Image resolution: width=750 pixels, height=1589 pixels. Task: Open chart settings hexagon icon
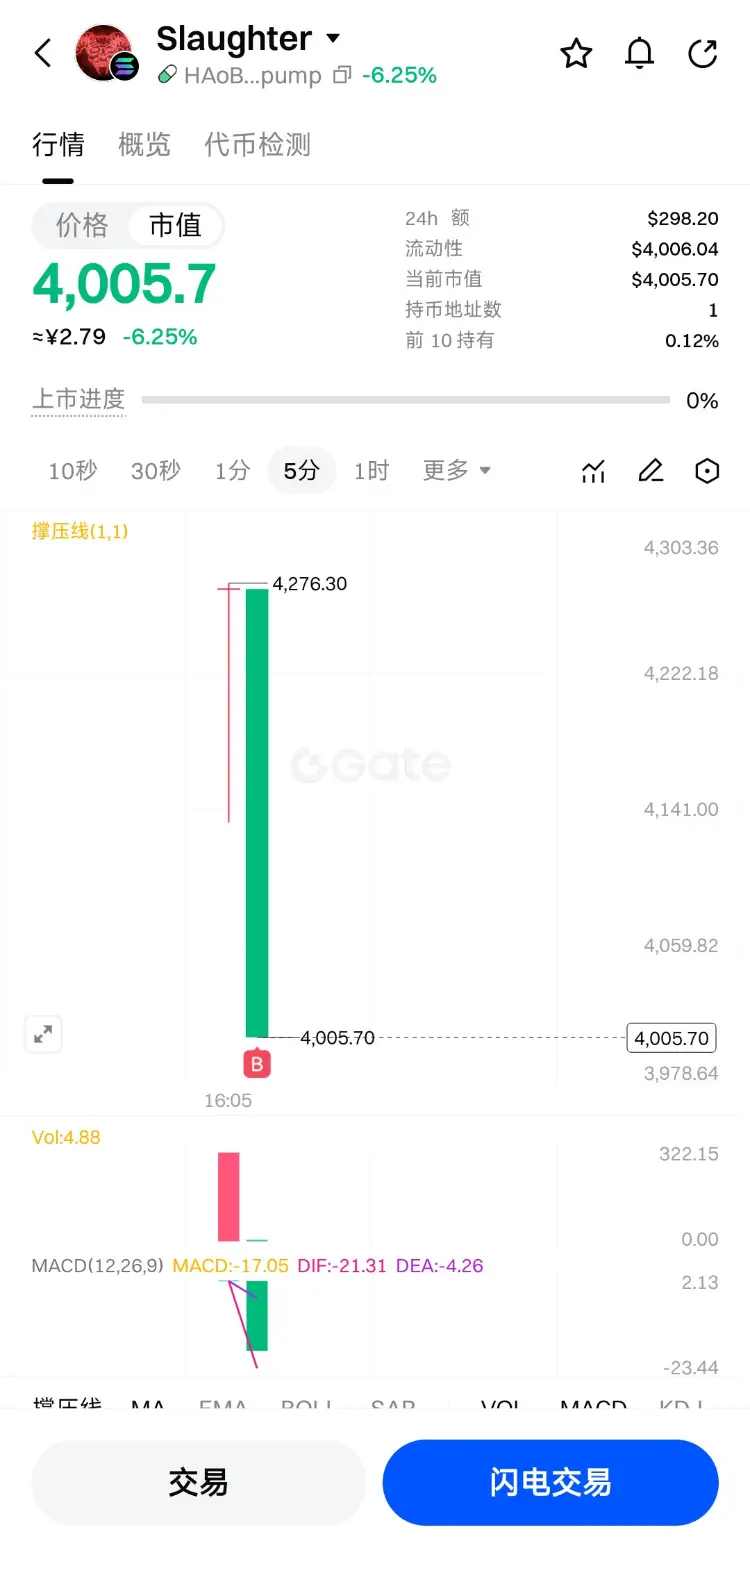tap(707, 471)
